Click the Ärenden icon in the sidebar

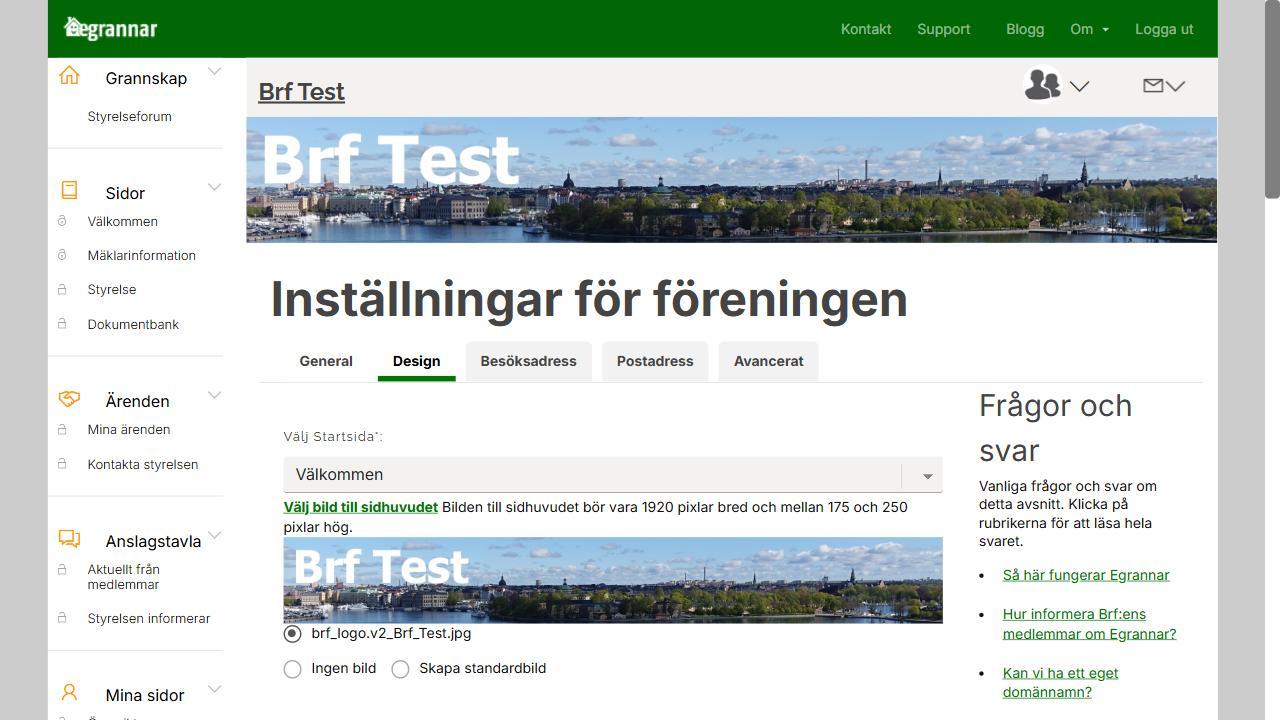pos(68,397)
